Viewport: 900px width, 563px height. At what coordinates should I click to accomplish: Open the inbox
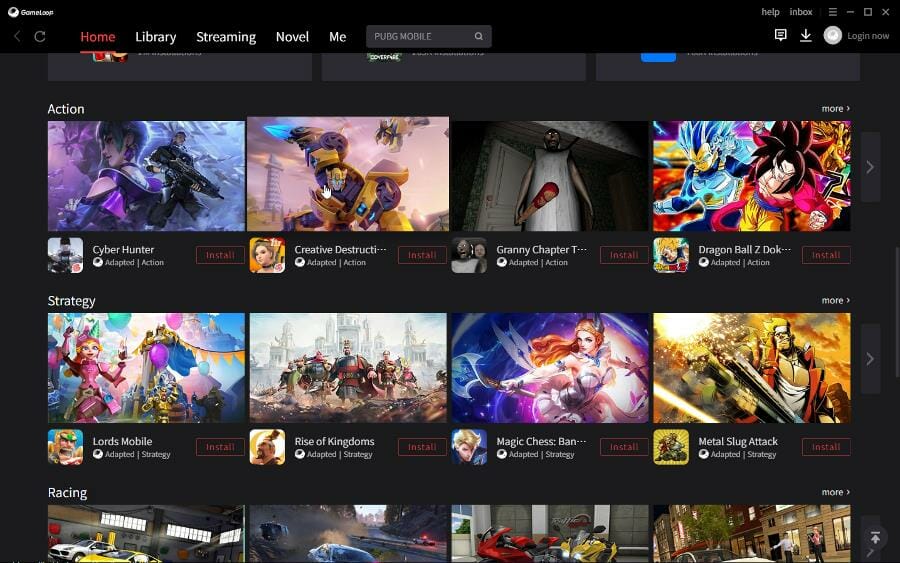(801, 11)
